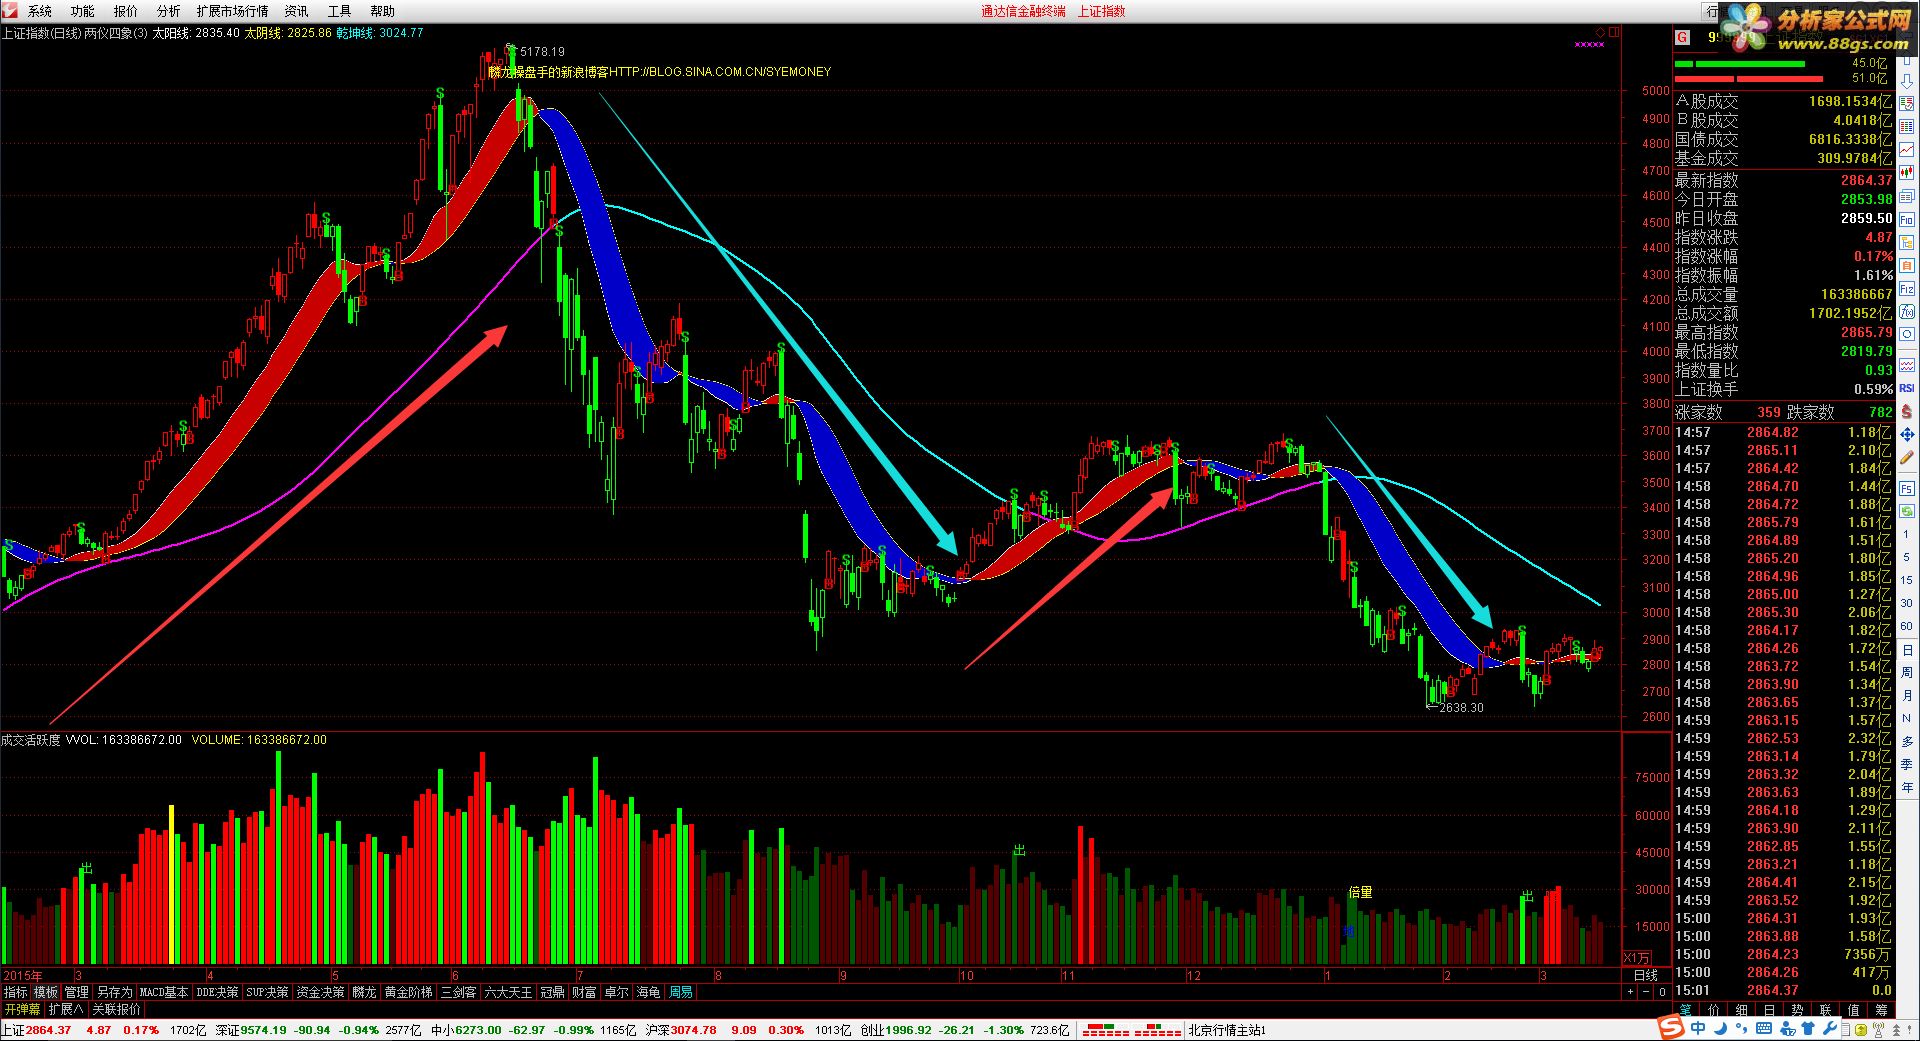Switch to monthly 月 period
The height and width of the screenshot is (1041, 1920).
[x=1907, y=695]
